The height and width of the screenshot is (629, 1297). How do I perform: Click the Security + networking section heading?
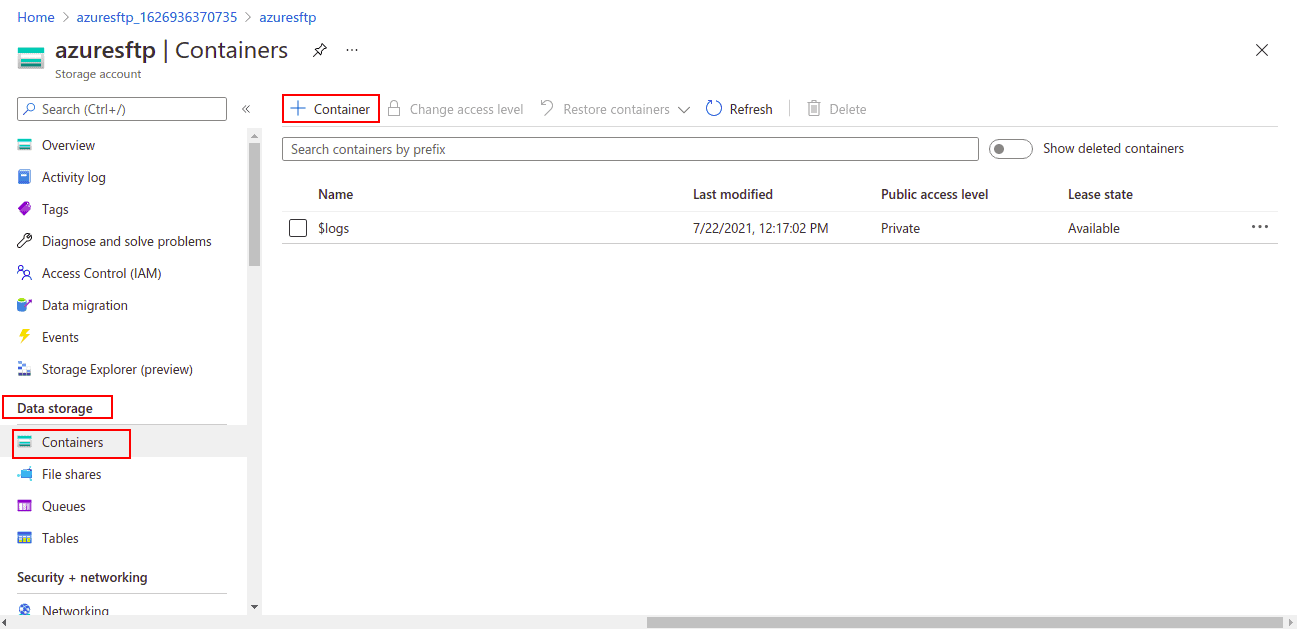point(82,577)
